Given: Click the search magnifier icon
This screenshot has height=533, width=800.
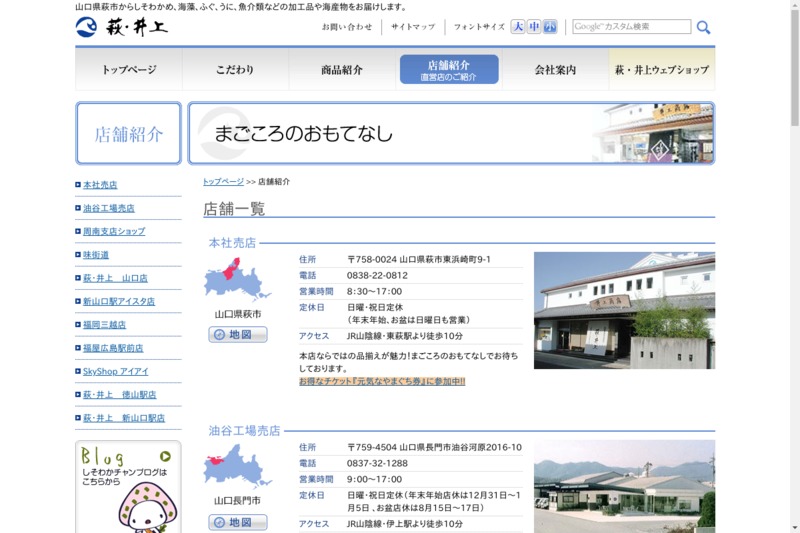Looking at the screenshot, I should click(x=703, y=27).
